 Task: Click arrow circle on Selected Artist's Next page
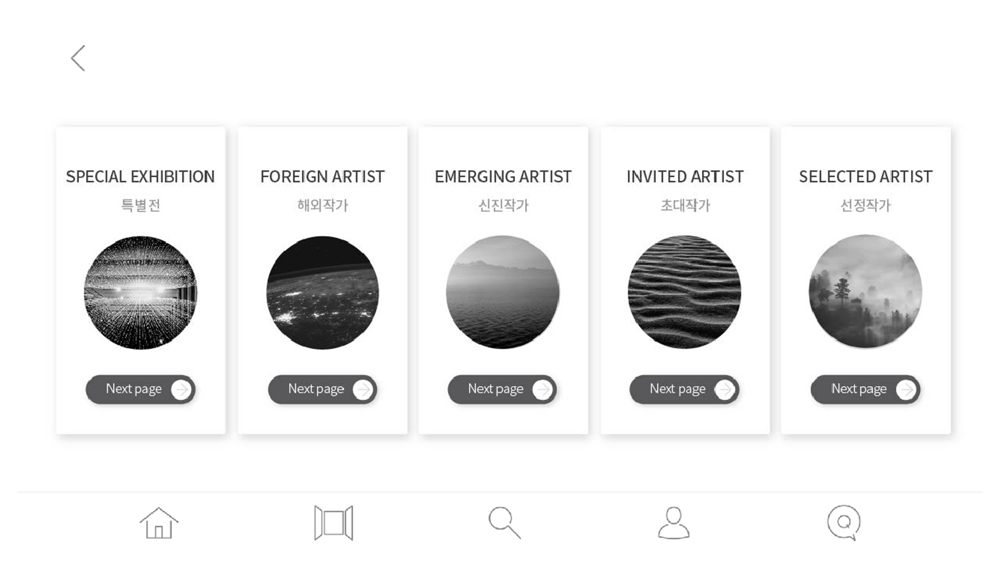[x=906, y=389]
